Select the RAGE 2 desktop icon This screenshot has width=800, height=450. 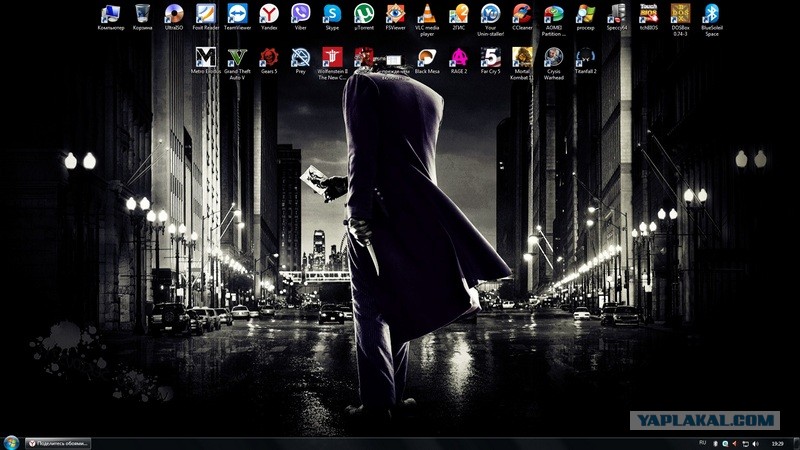[459, 61]
